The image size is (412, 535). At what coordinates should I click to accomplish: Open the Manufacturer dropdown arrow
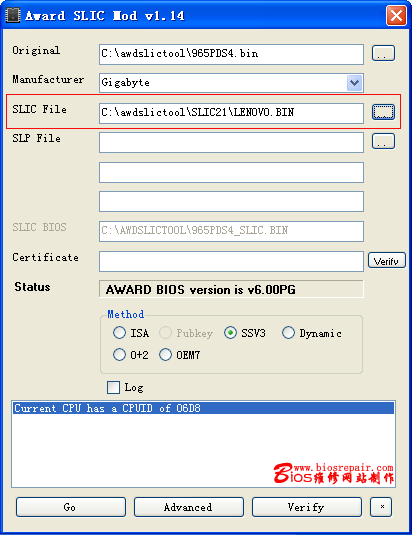coord(354,83)
